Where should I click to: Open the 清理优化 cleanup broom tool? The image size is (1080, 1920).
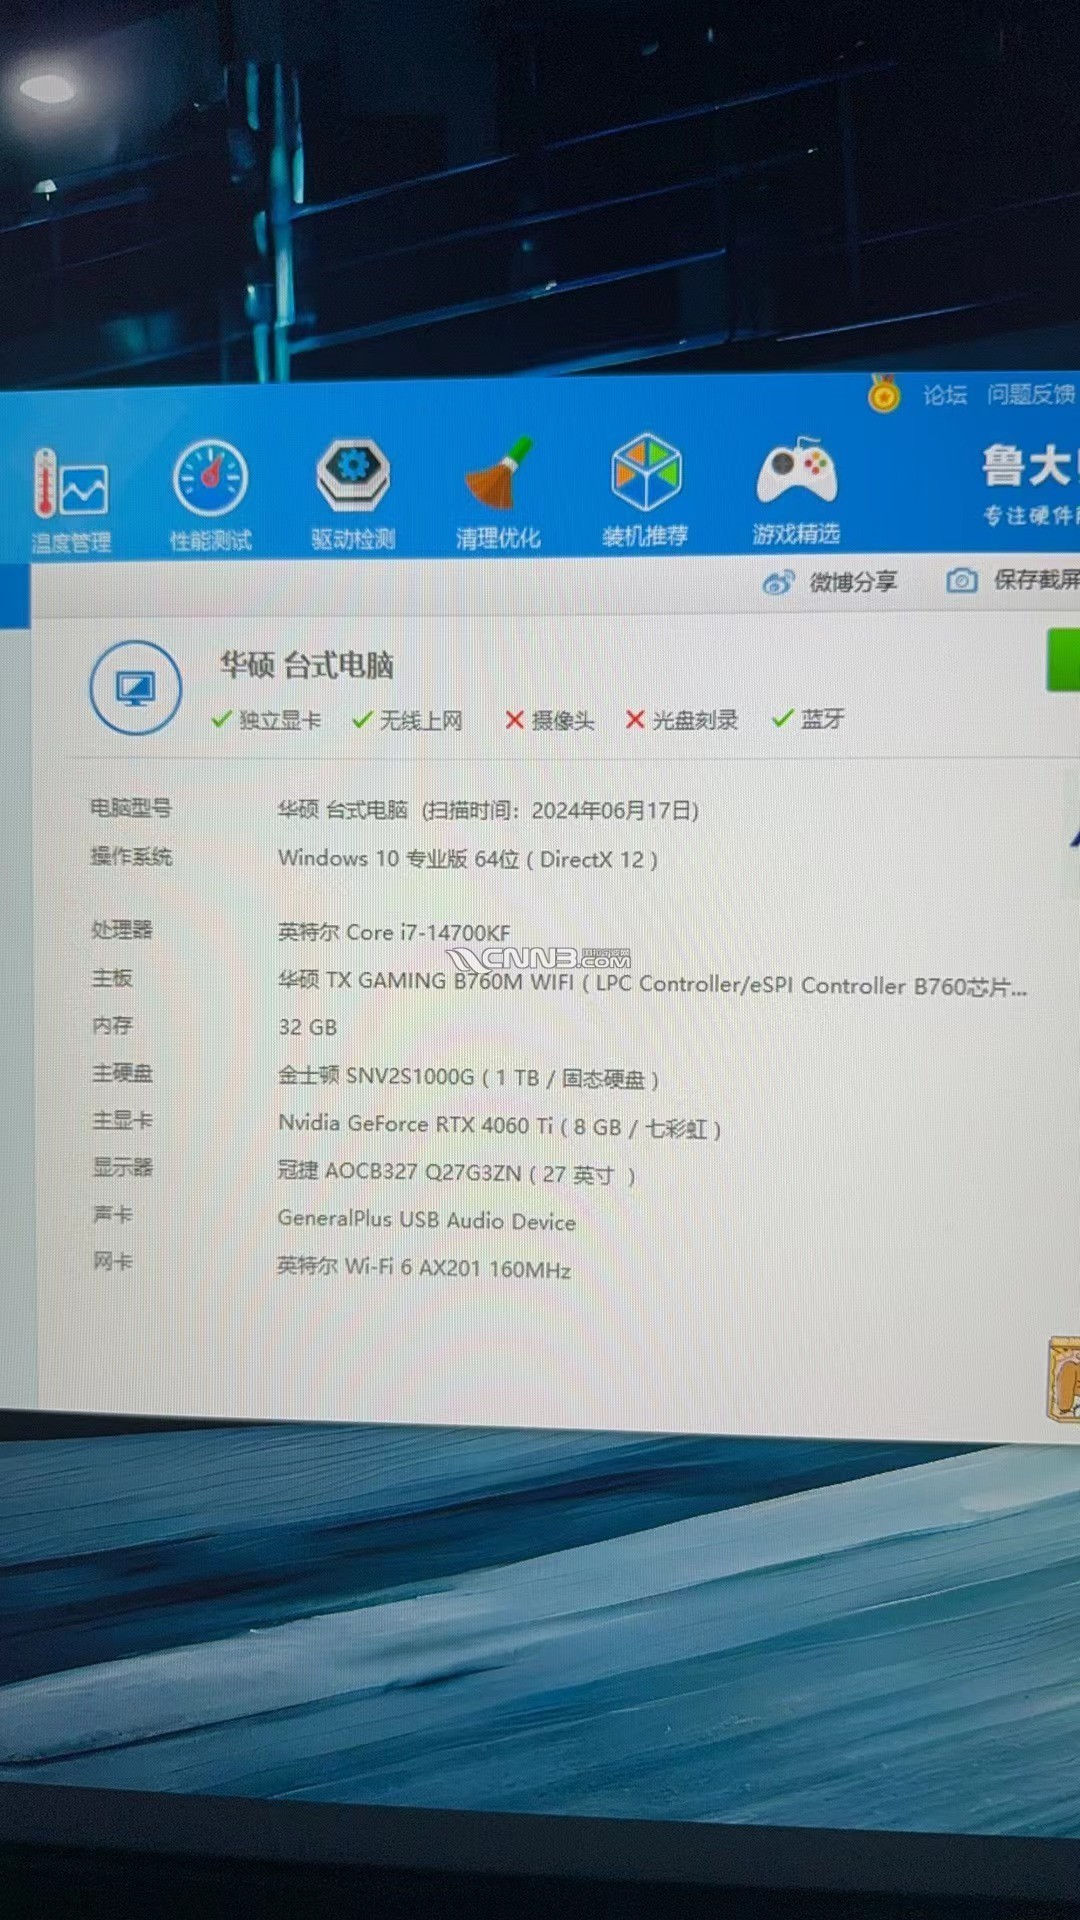point(498,493)
